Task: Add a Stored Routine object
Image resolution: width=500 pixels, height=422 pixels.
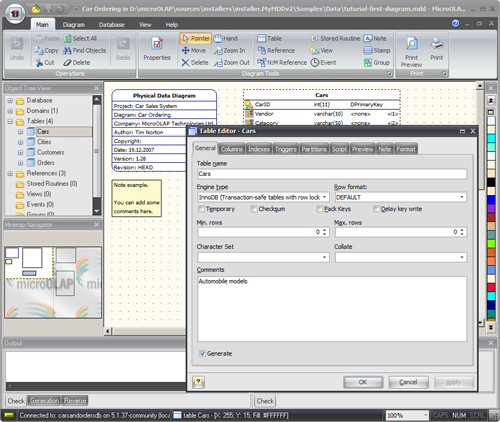Action: pyautogui.click(x=335, y=39)
